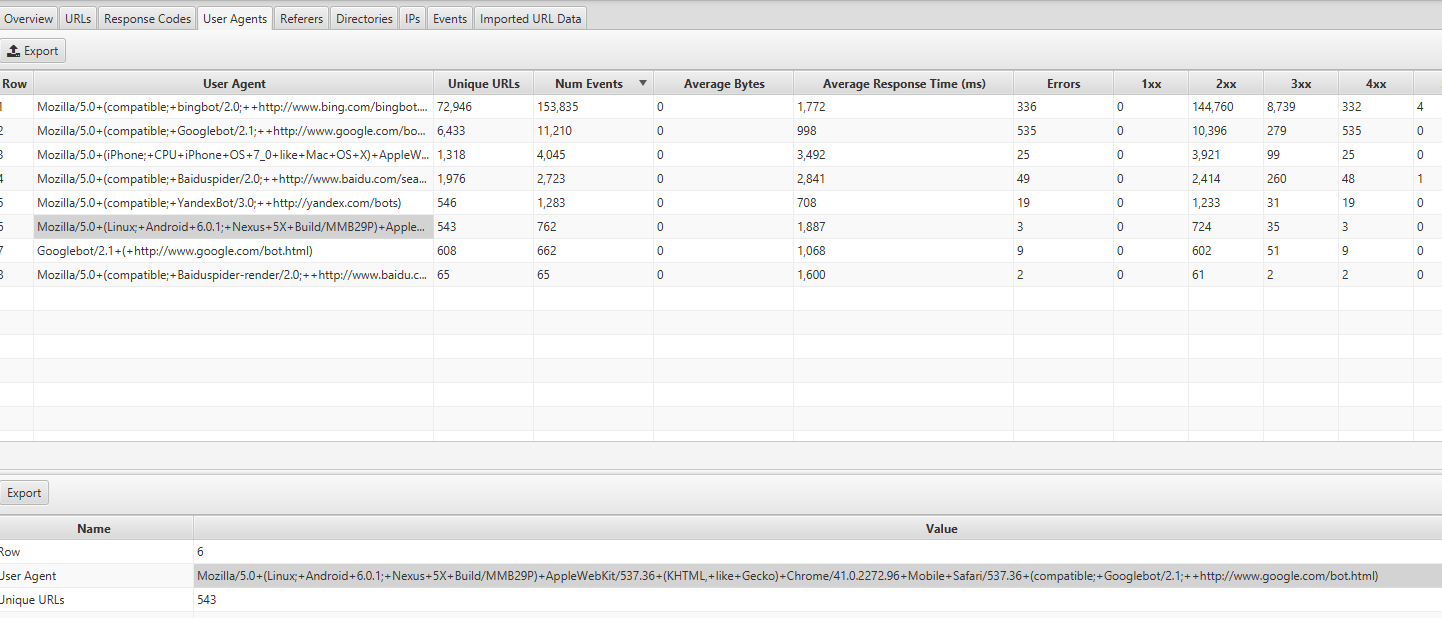Sort by 3xx column header
This screenshot has width=1442, height=618.
[x=1301, y=84]
